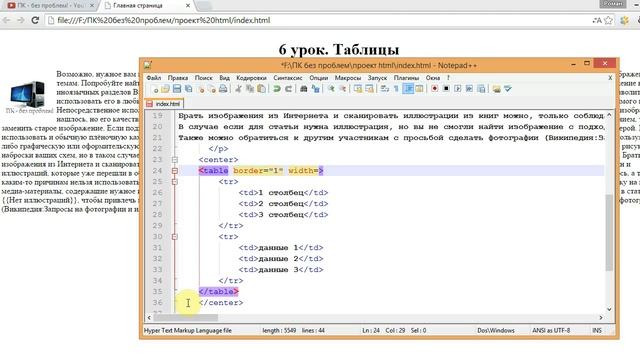Click the editor scrollbar down arrow

(x=609, y=309)
